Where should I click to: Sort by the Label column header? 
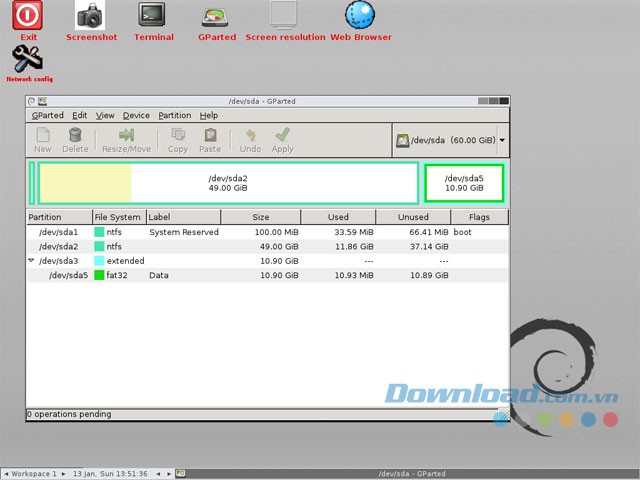[183, 217]
